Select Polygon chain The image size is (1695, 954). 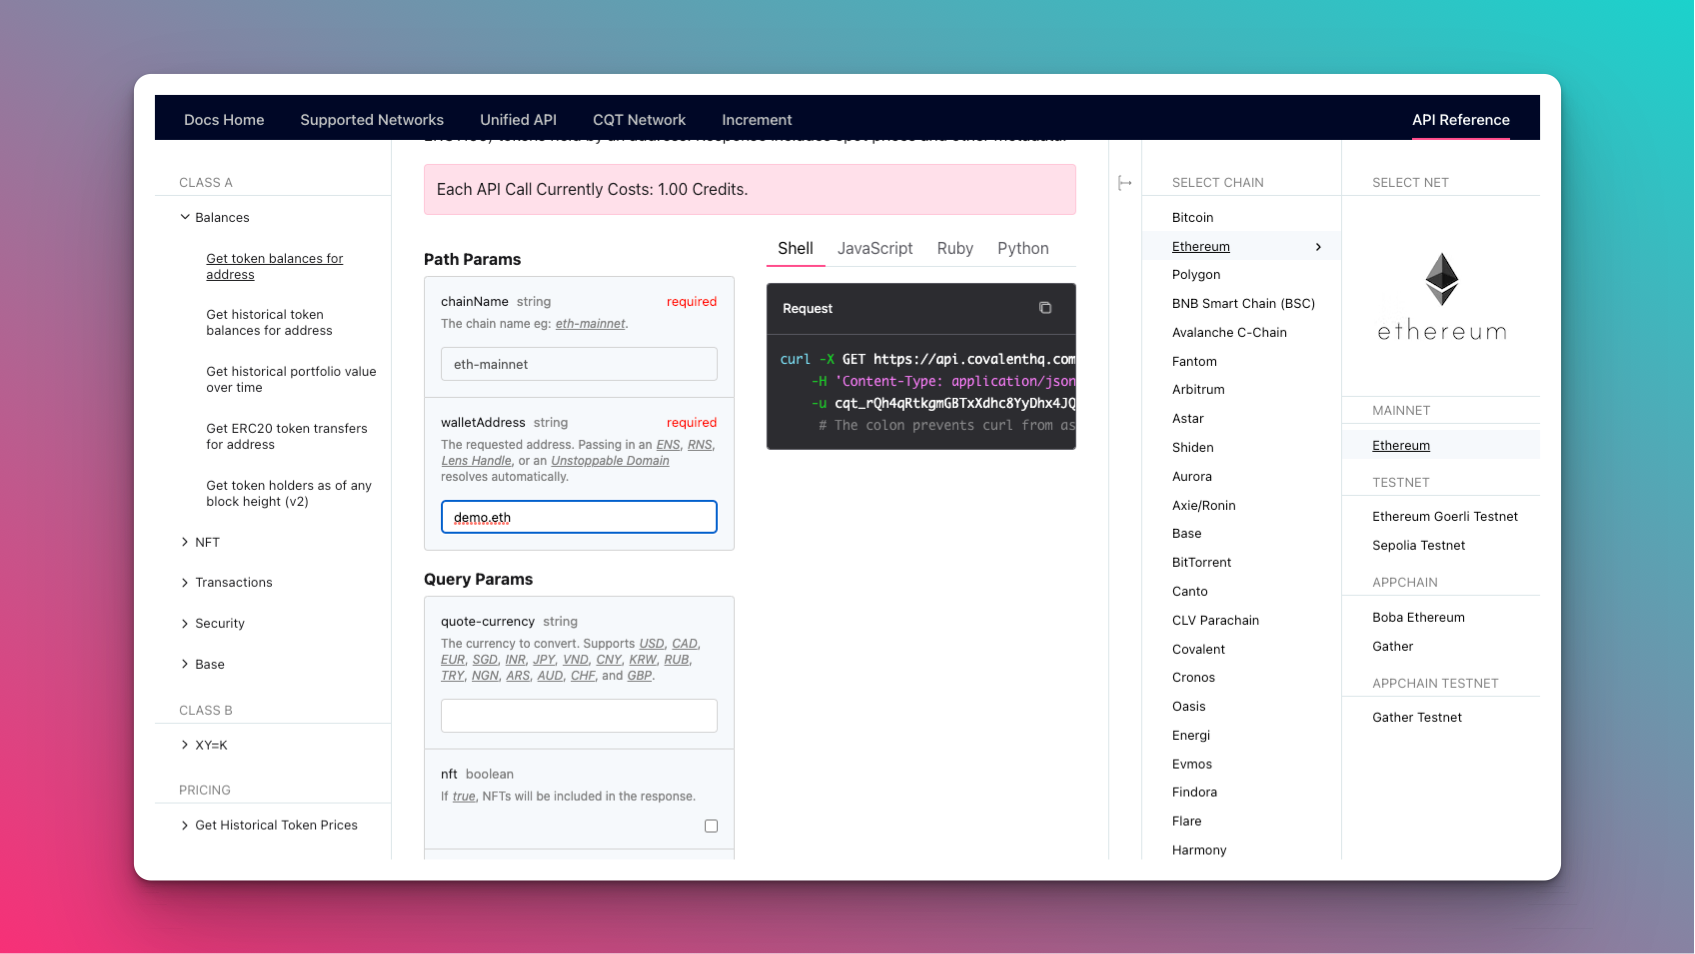click(1196, 275)
